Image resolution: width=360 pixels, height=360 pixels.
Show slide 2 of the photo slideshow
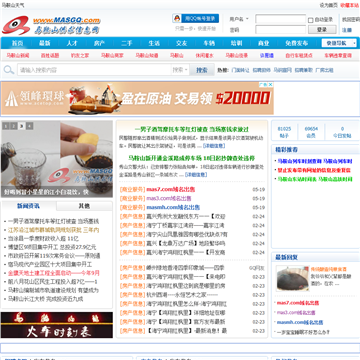[13, 126]
